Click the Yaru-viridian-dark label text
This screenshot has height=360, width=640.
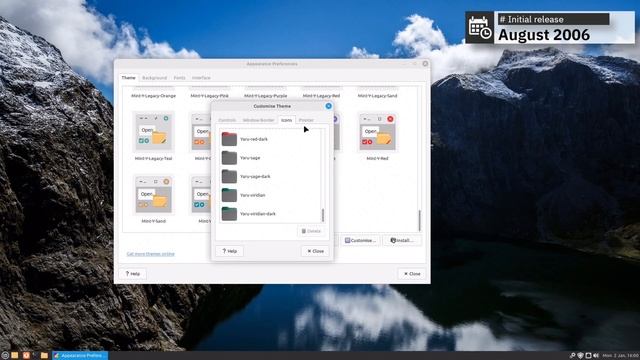click(x=258, y=214)
